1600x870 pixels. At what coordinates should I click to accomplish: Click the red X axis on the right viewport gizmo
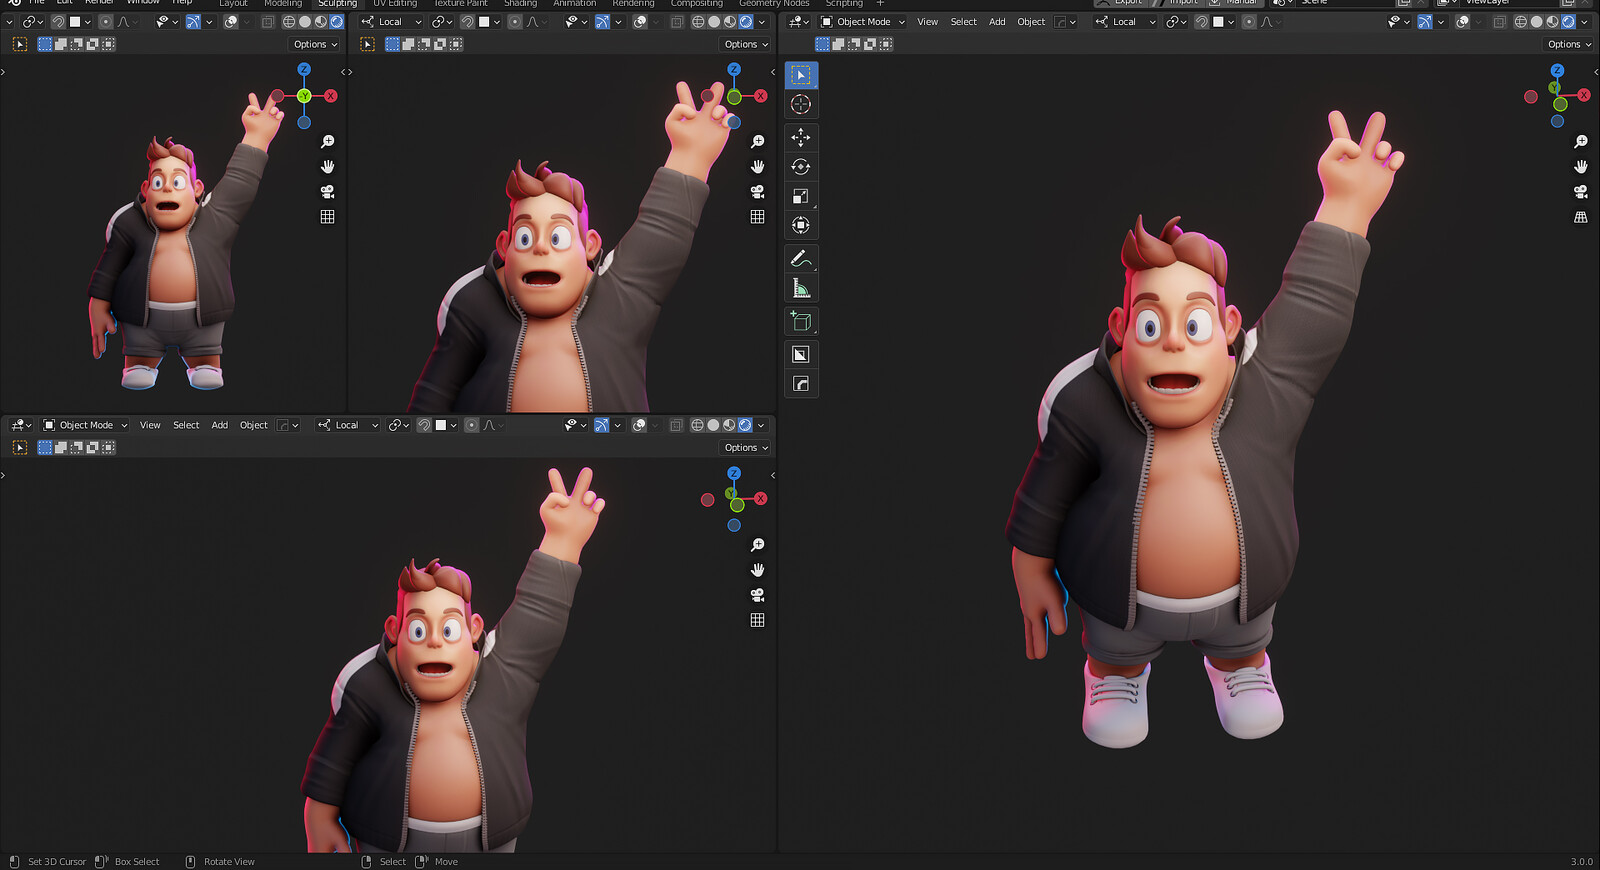[x=1584, y=95]
